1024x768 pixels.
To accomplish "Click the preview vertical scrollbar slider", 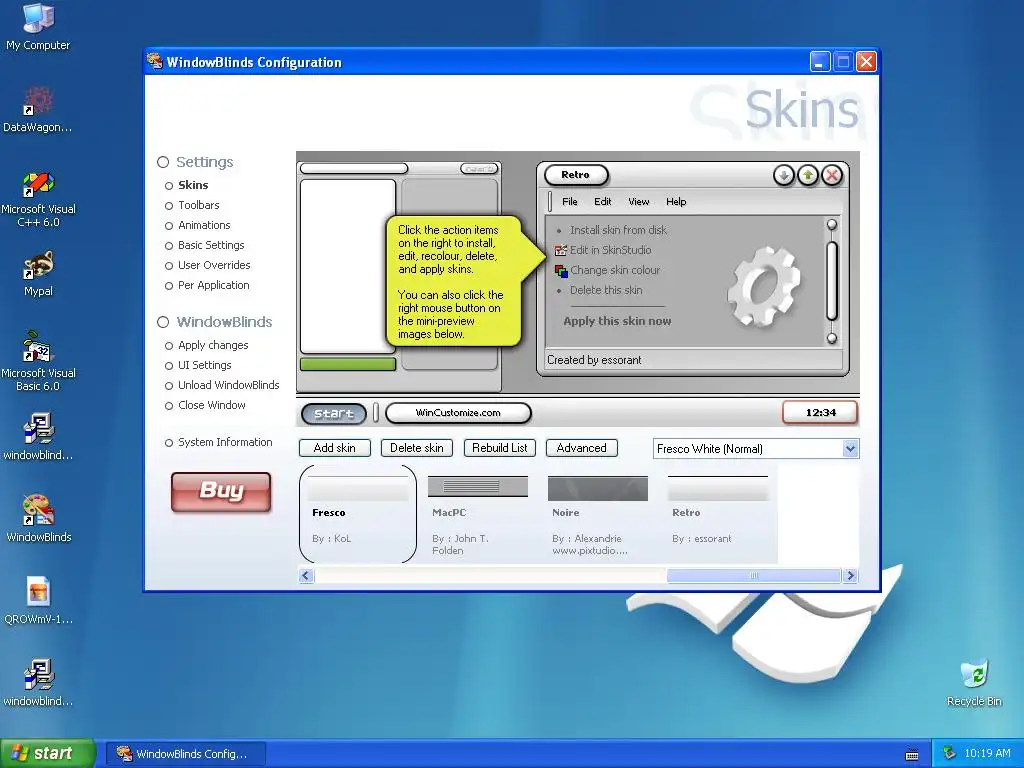I will click(831, 281).
